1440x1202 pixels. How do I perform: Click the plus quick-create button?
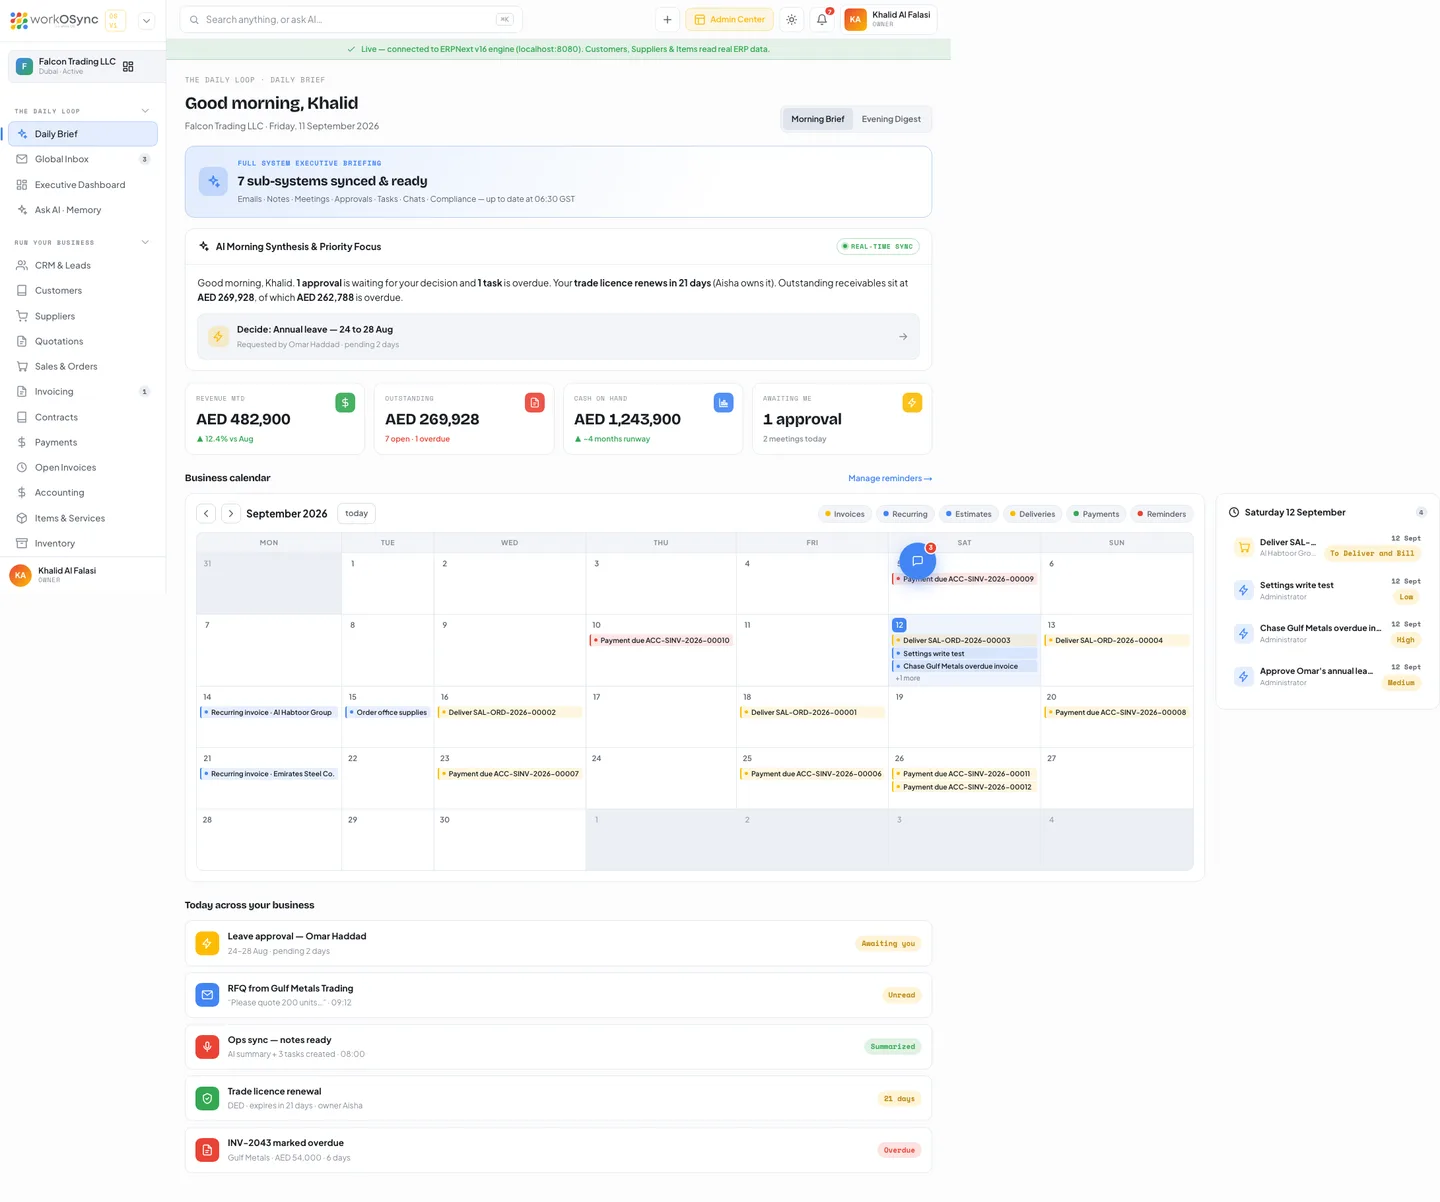(x=667, y=19)
